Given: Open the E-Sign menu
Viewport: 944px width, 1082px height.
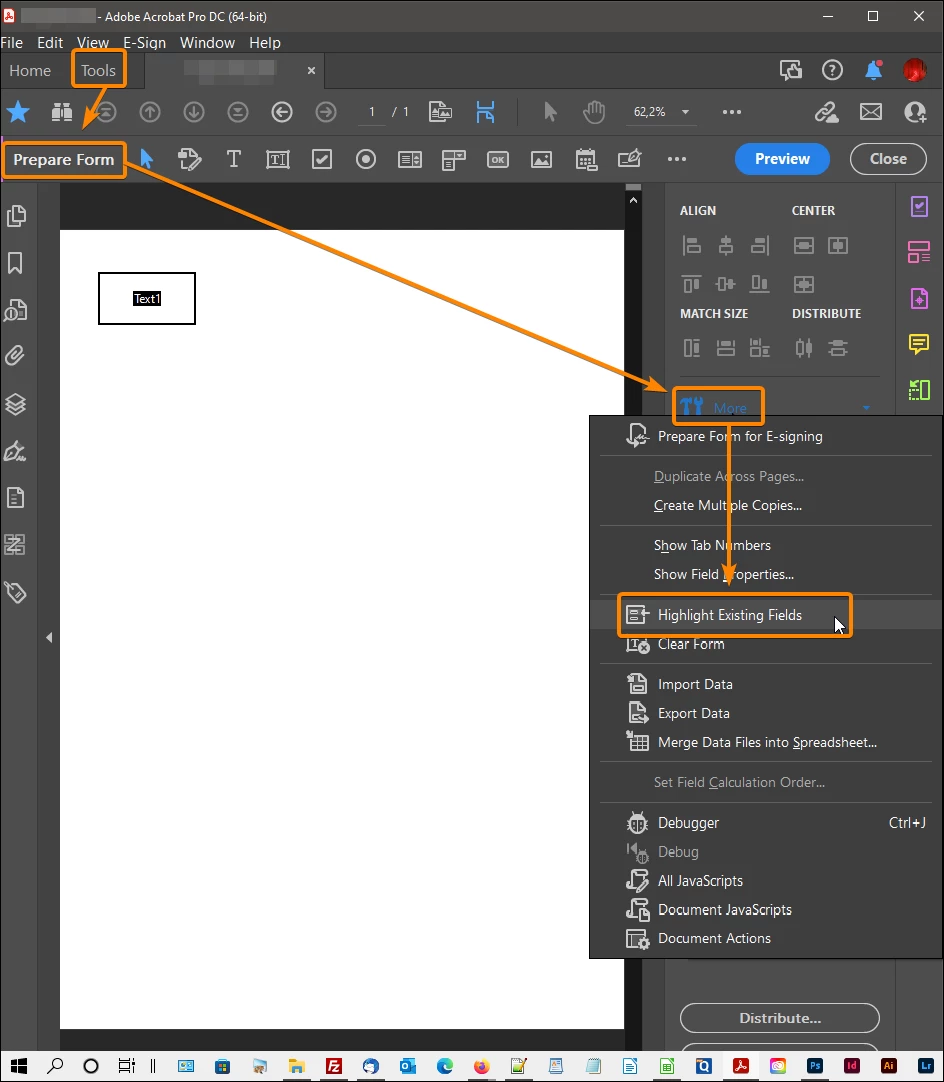Looking at the screenshot, I should click(x=144, y=43).
